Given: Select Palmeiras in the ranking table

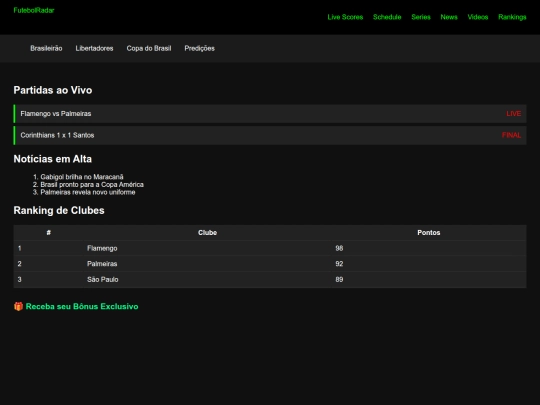Looking at the screenshot, I should point(102,264).
